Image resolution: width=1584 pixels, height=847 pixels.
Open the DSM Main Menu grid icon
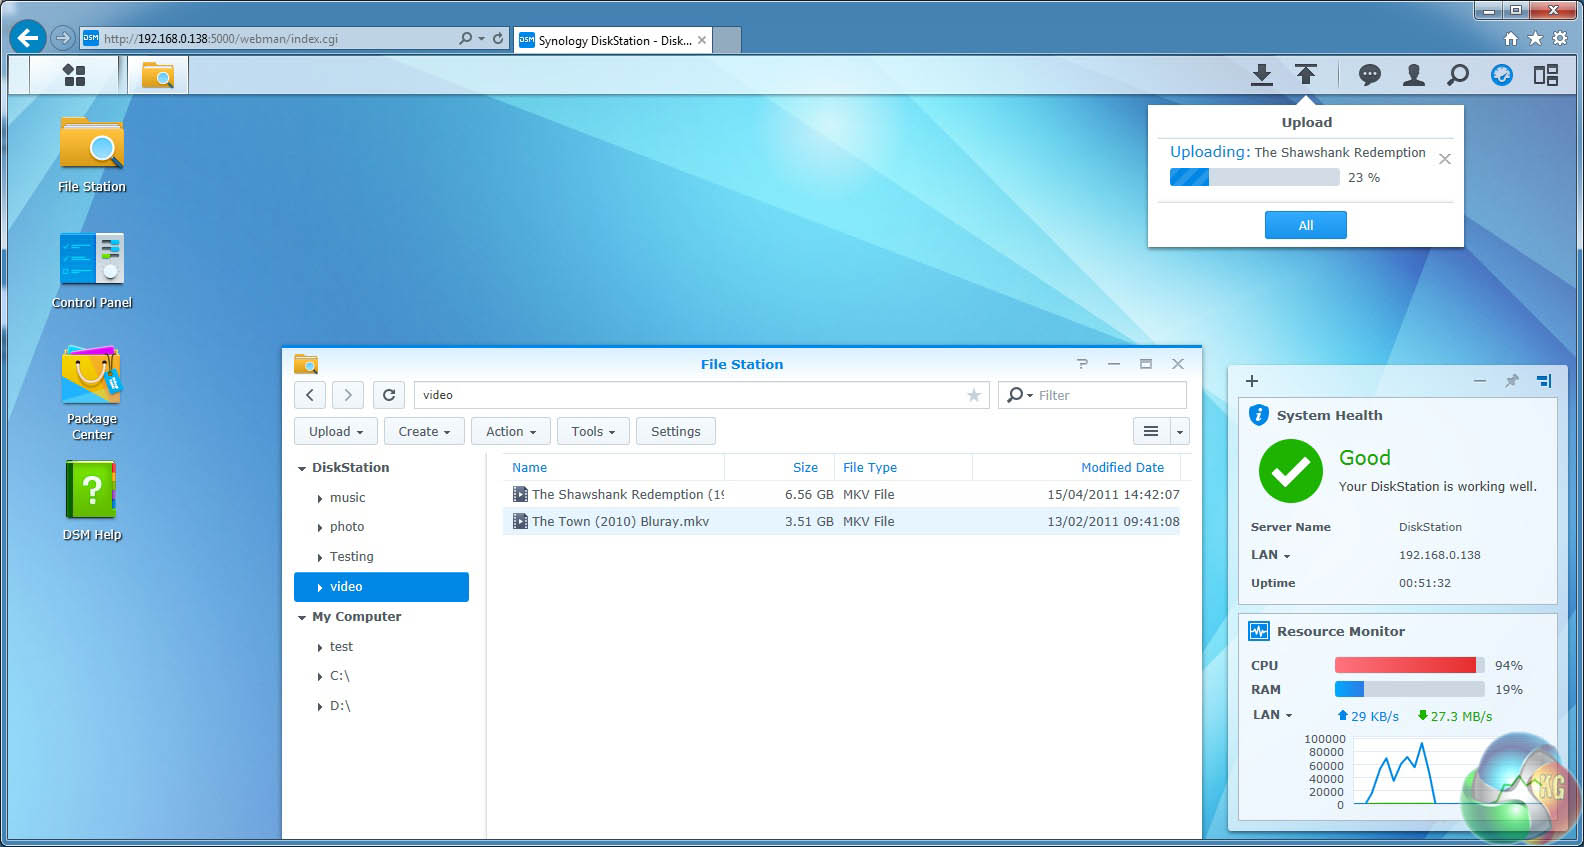[x=74, y=75]
